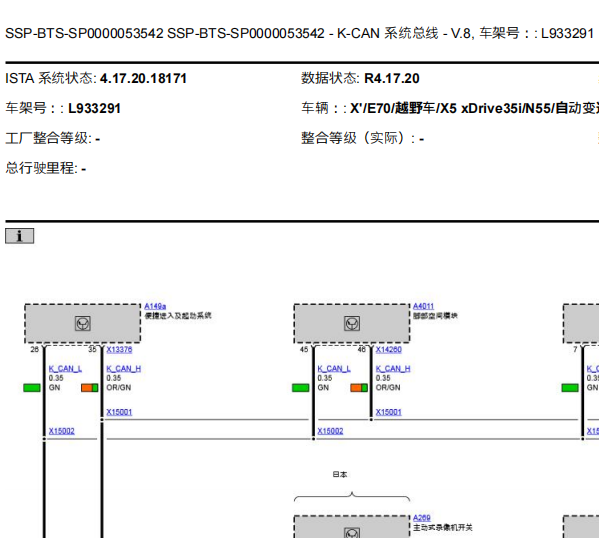Viewport: 599px width, 538px height.
Task: Click the K_CAN_L link under A4011 pin 45
Action: 334,369
